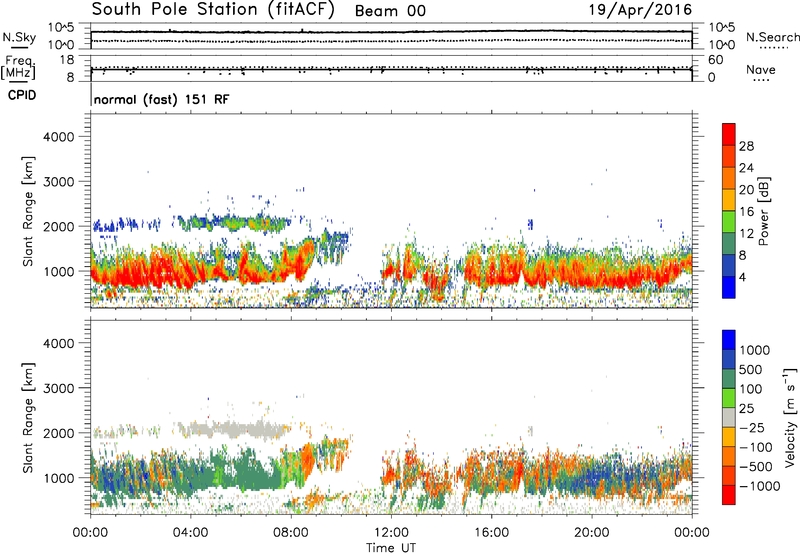Click the "Power [dB]" colorbar title
800x554 pixels.
pyautogui.click(x=763, y=211)
